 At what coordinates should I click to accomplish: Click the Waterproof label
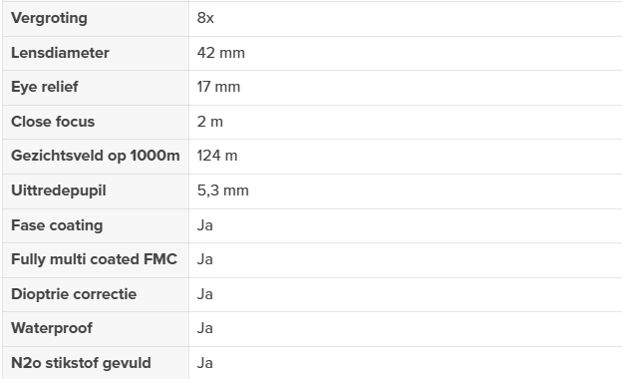coord(52,328)
